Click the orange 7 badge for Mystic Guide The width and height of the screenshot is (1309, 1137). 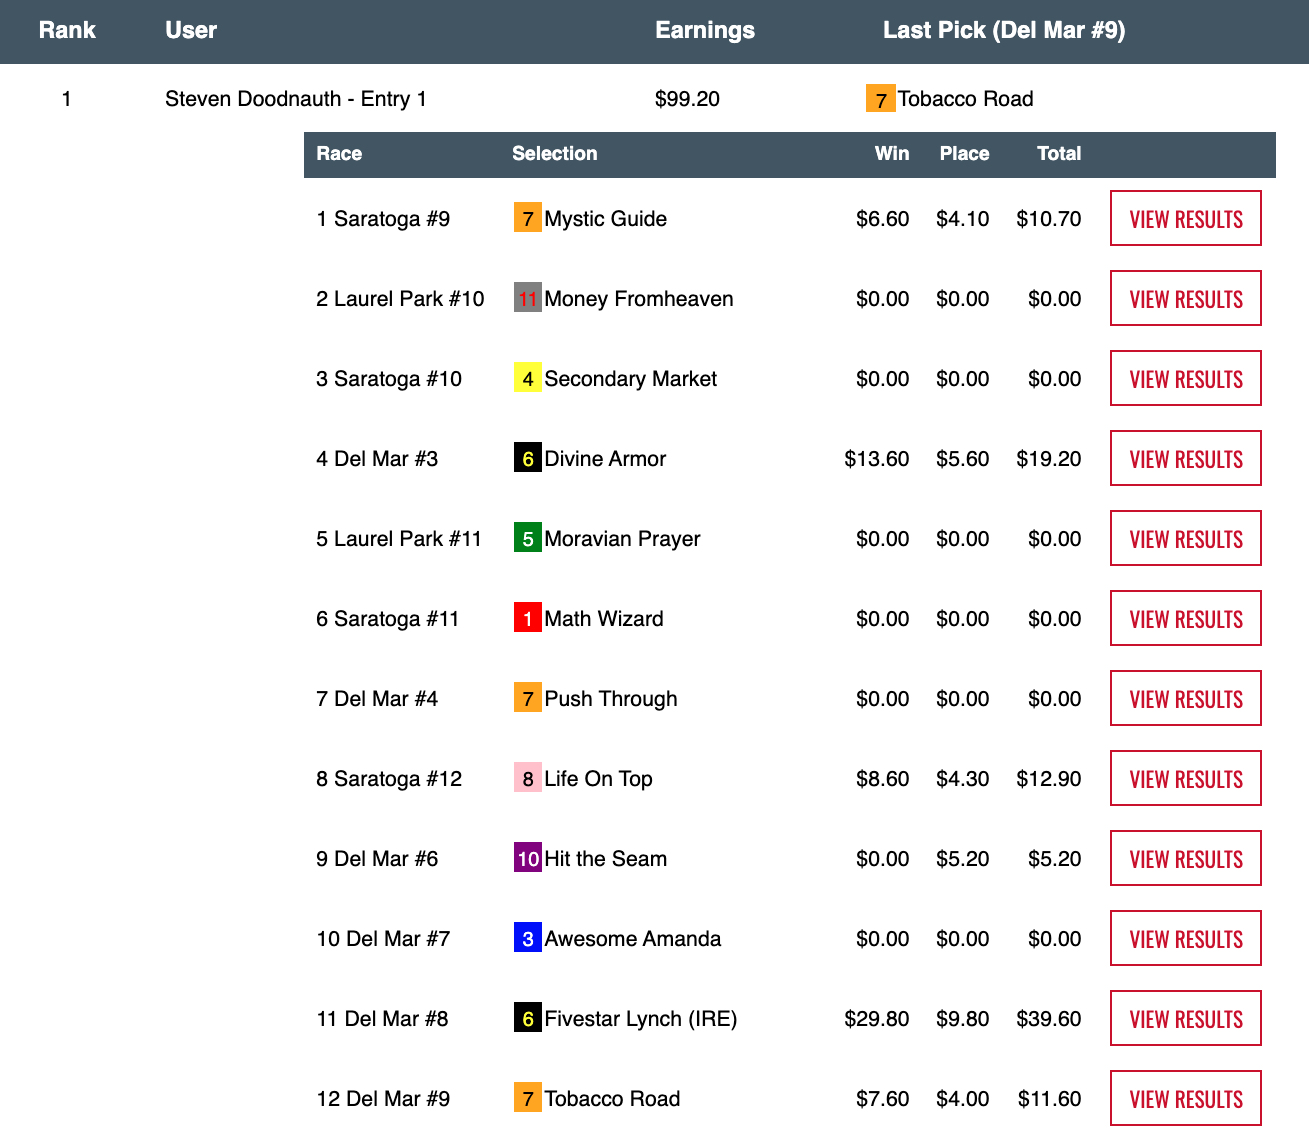tap(527, 218)
